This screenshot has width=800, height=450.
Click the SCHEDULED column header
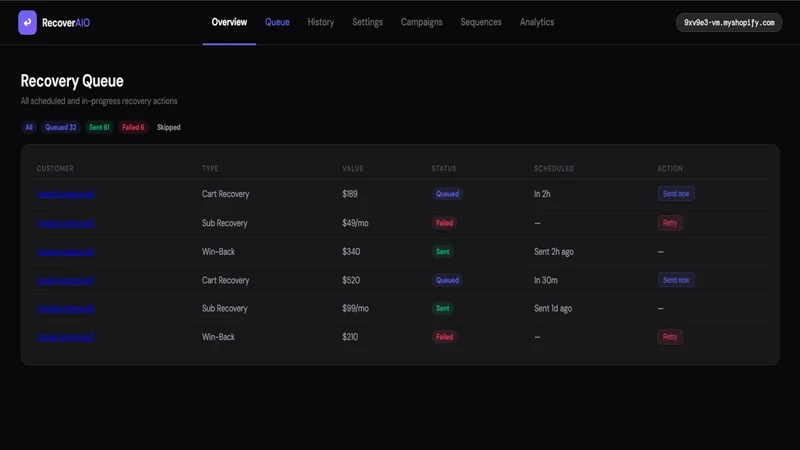(554, 168)
